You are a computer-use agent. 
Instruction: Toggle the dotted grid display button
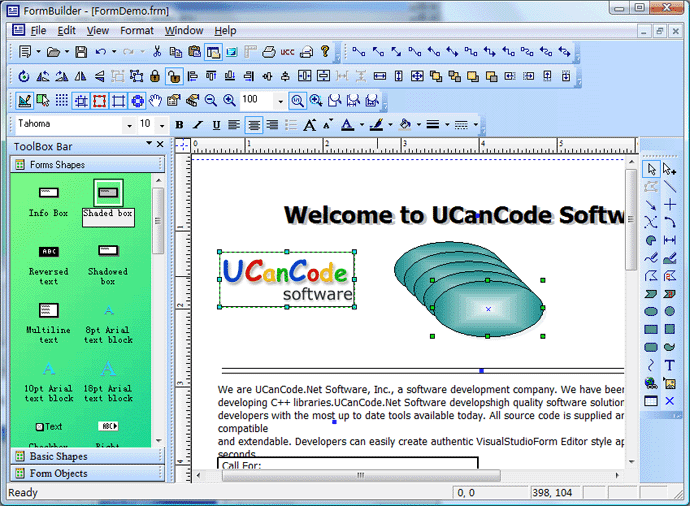pyautogui.click(x=62, y=100)
